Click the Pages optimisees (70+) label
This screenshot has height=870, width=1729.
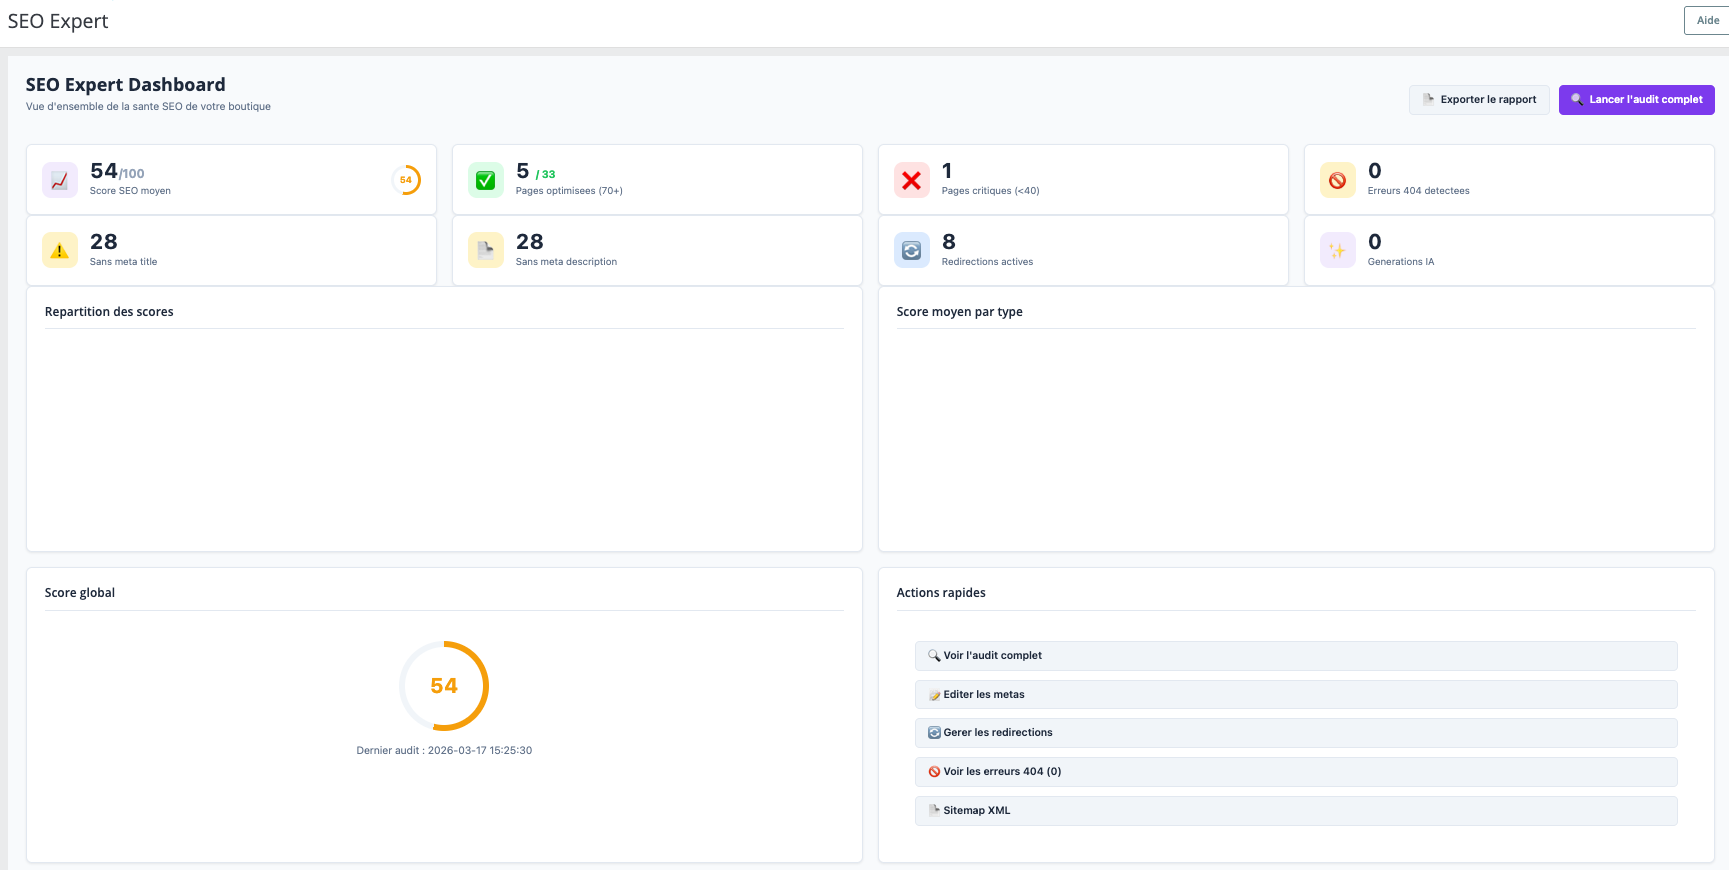569,191
